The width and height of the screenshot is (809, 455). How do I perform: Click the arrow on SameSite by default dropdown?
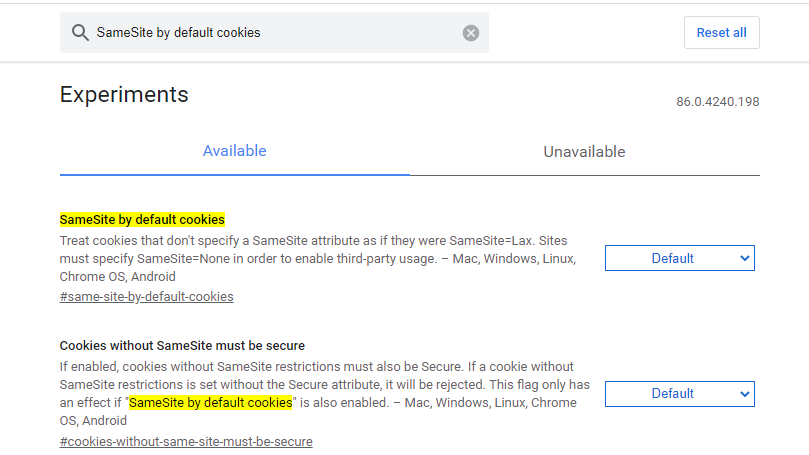[744, 258]
